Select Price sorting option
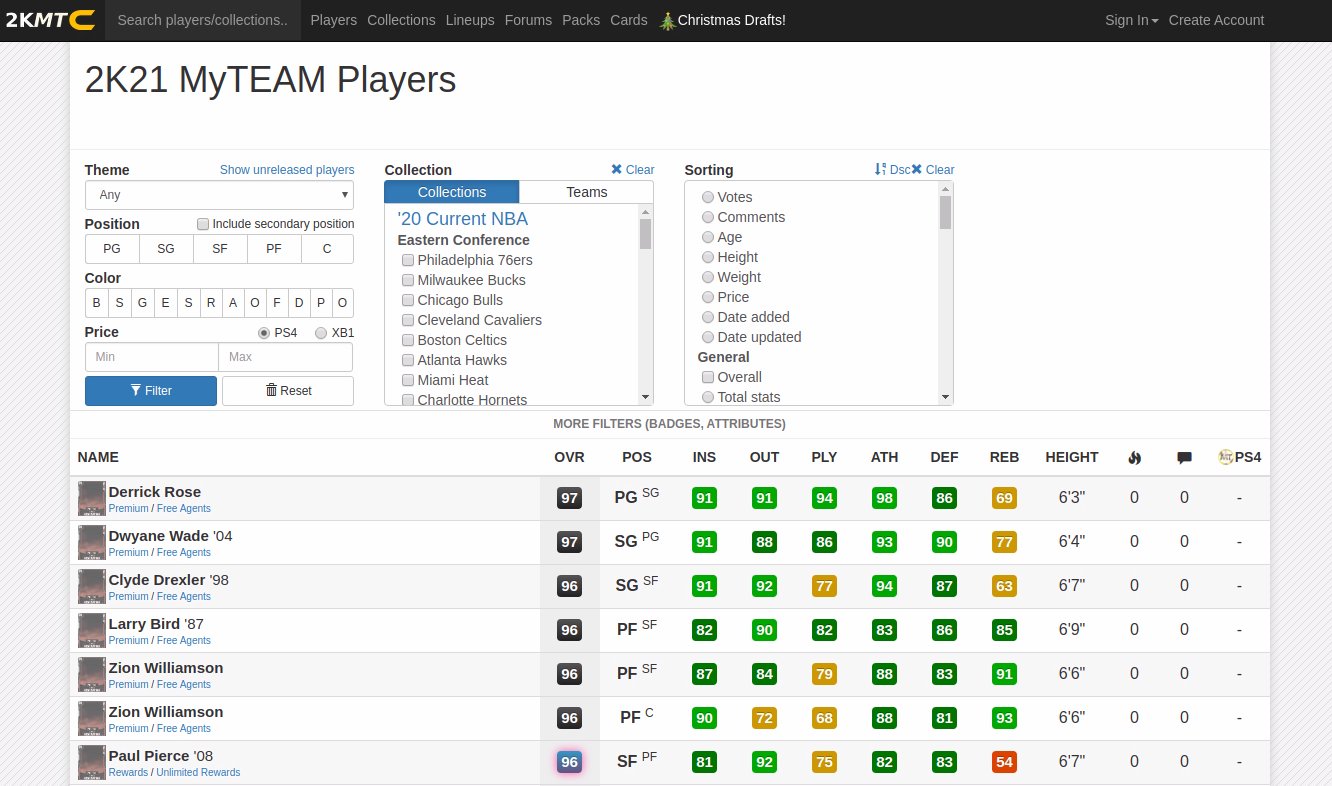 click(708, 297)
